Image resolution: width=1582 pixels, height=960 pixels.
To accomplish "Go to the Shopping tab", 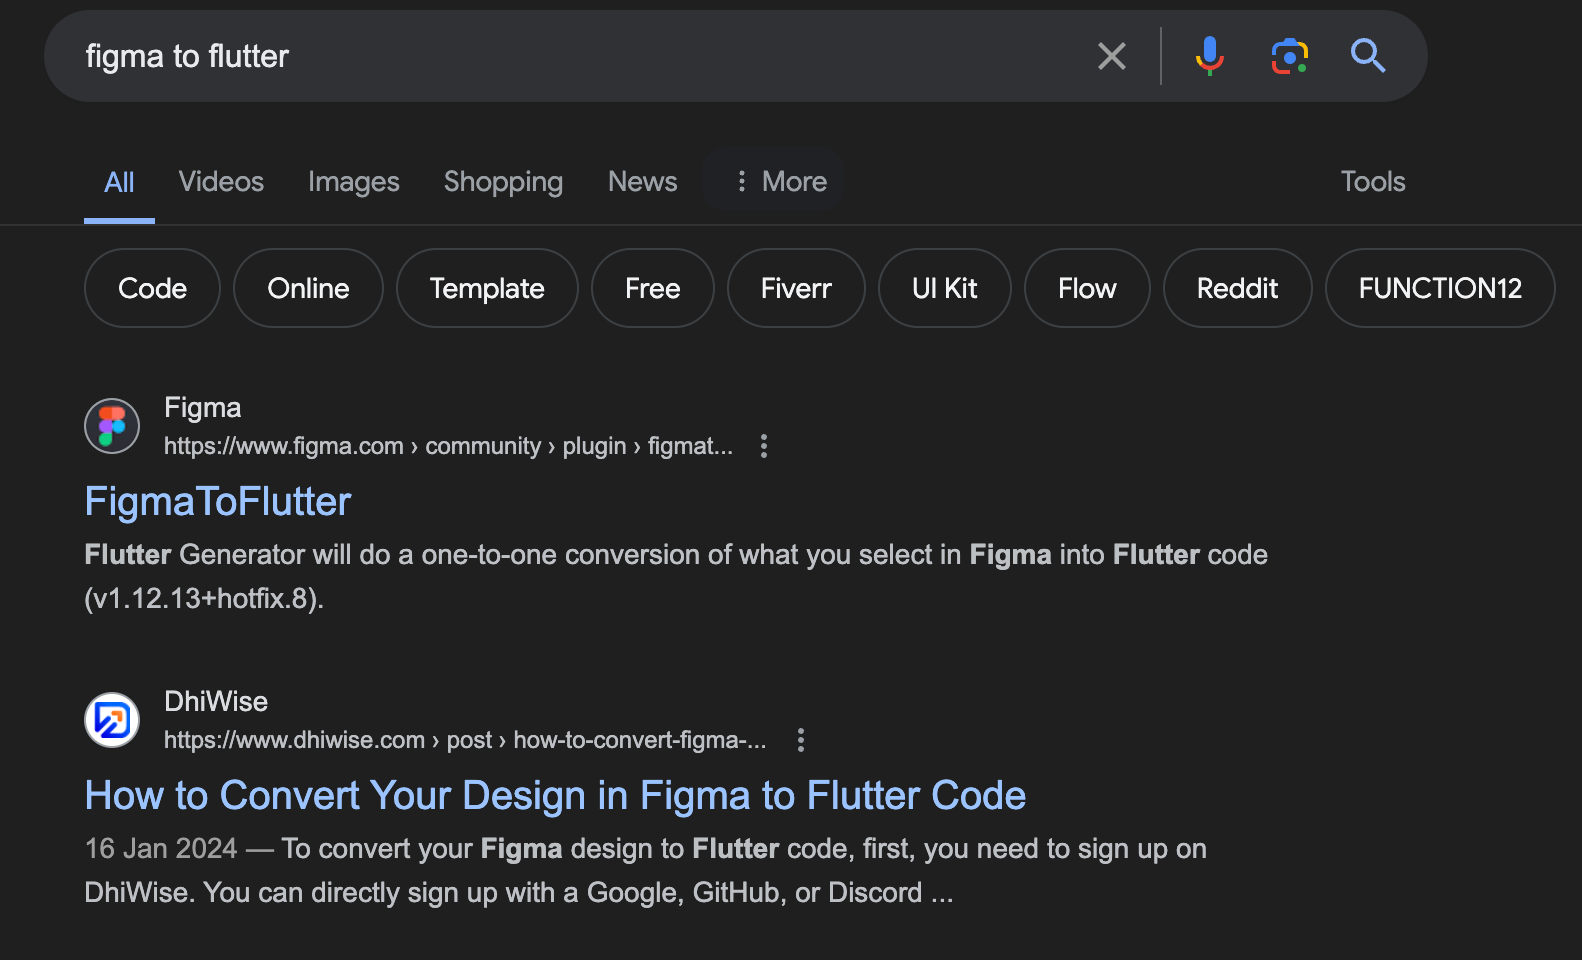I will [503, 181].
